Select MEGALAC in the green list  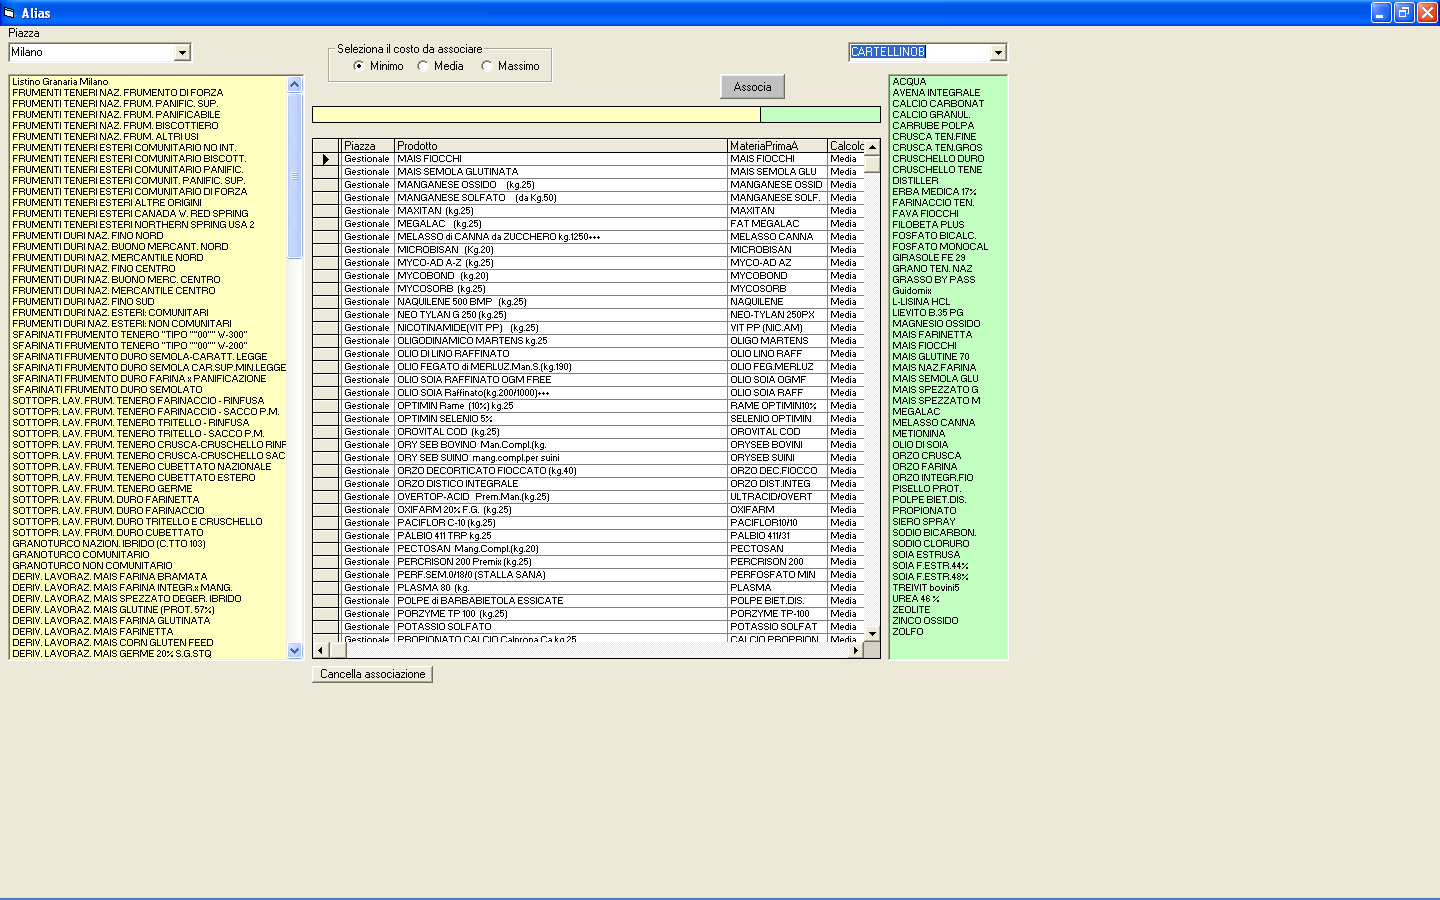tap(916, 412)
